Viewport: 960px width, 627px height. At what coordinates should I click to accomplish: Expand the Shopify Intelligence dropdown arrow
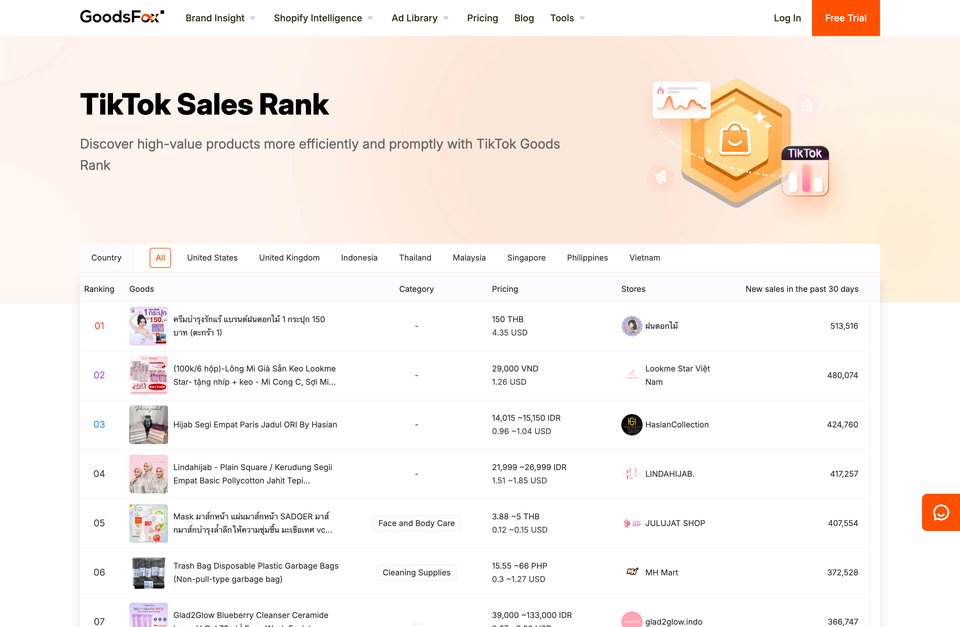[370, 18]
